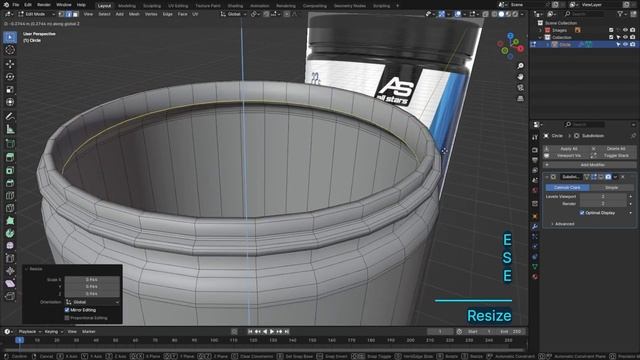Select the Select Box tool

(x=10, y=37)
